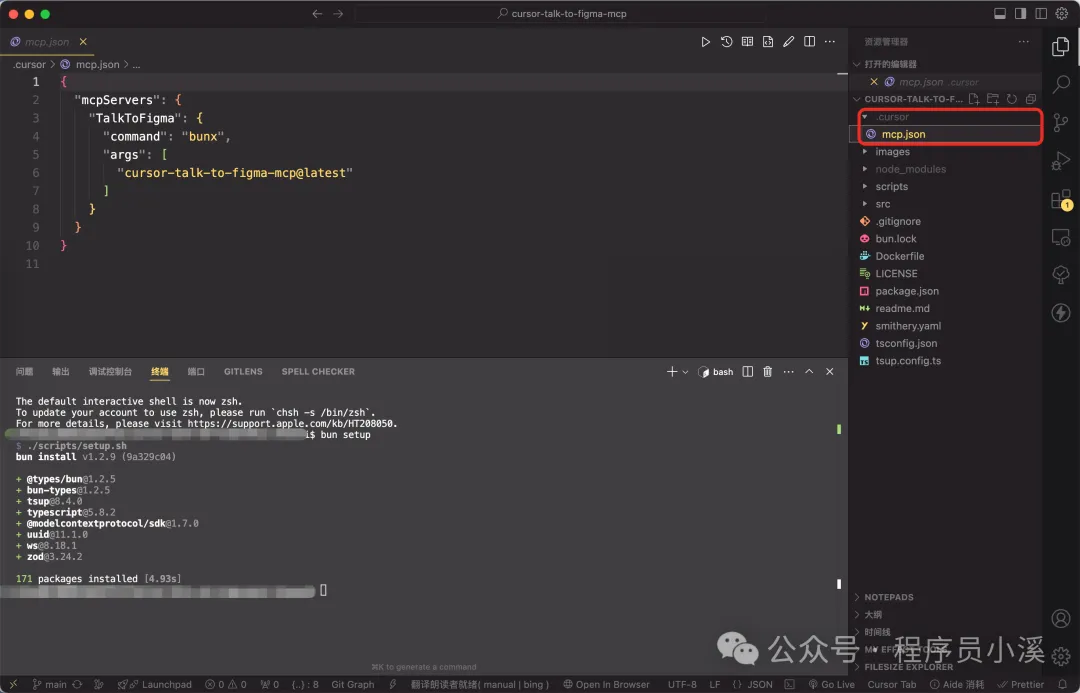Open the Explorer files icon in activity bar
Image resolution: width=1080 pixels, height=693 pixels.
pos(1061,47)
